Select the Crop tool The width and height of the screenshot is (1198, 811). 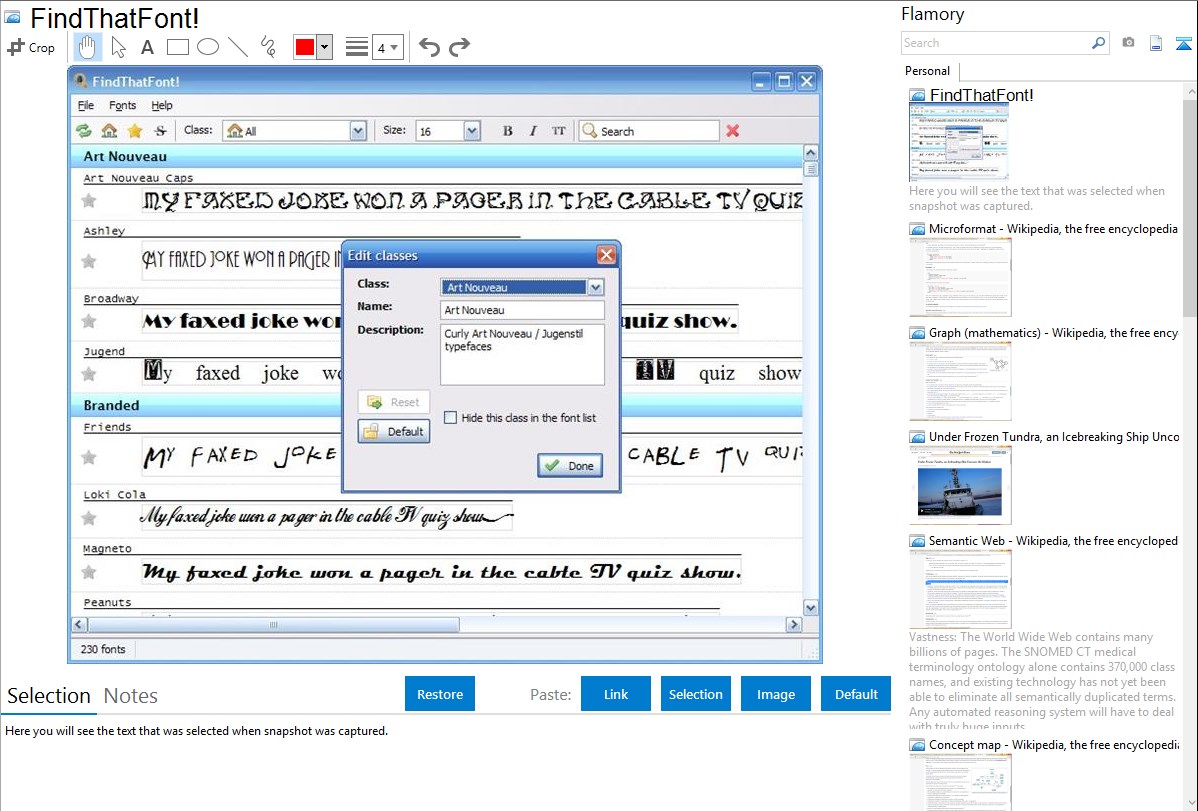pyautogui.click(x=31, y=47)
